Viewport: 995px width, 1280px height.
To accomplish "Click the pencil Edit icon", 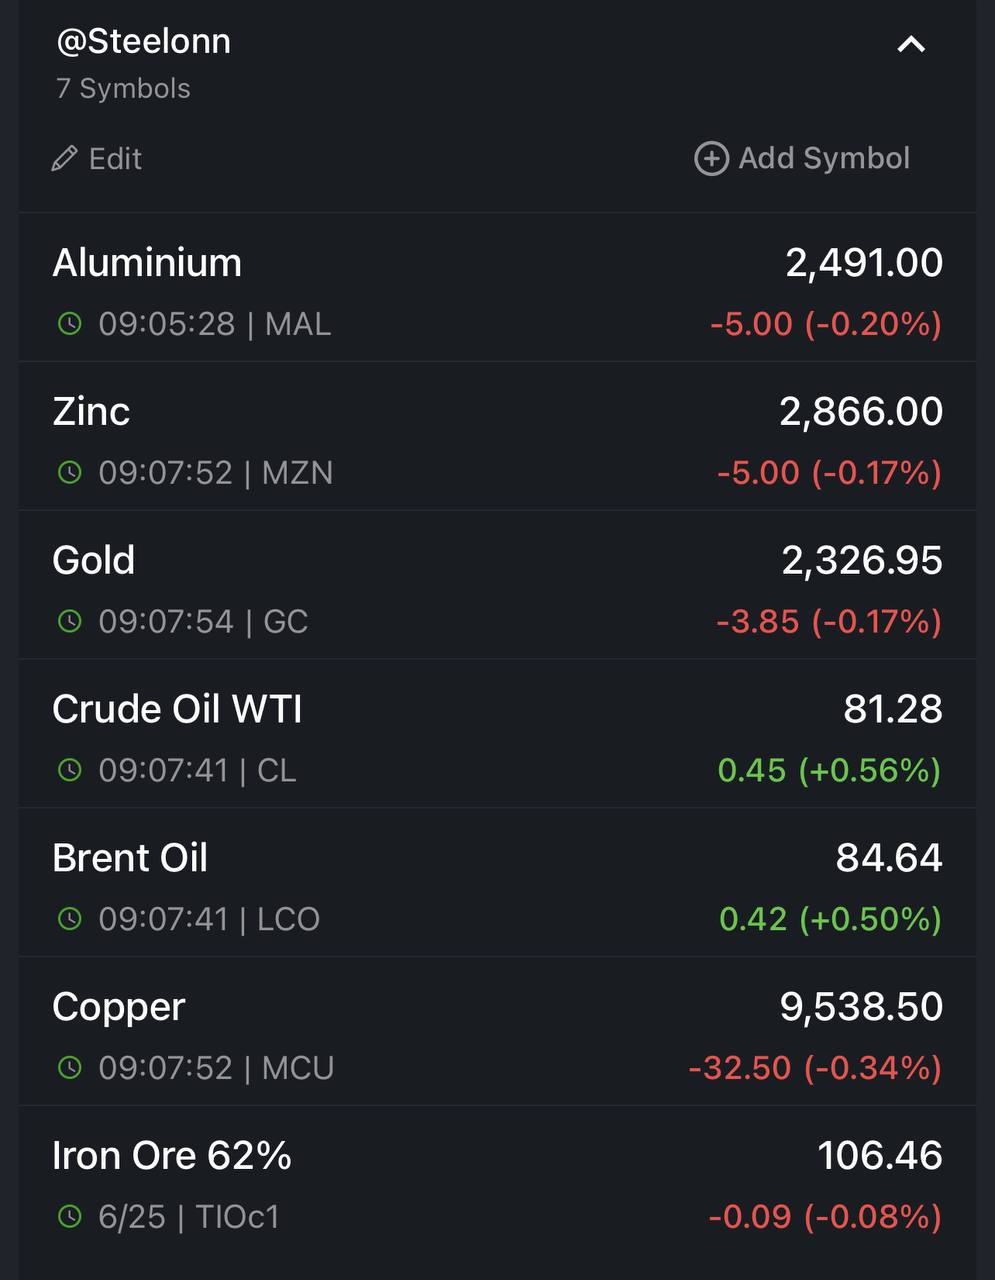I will click(x=64, y=158).
